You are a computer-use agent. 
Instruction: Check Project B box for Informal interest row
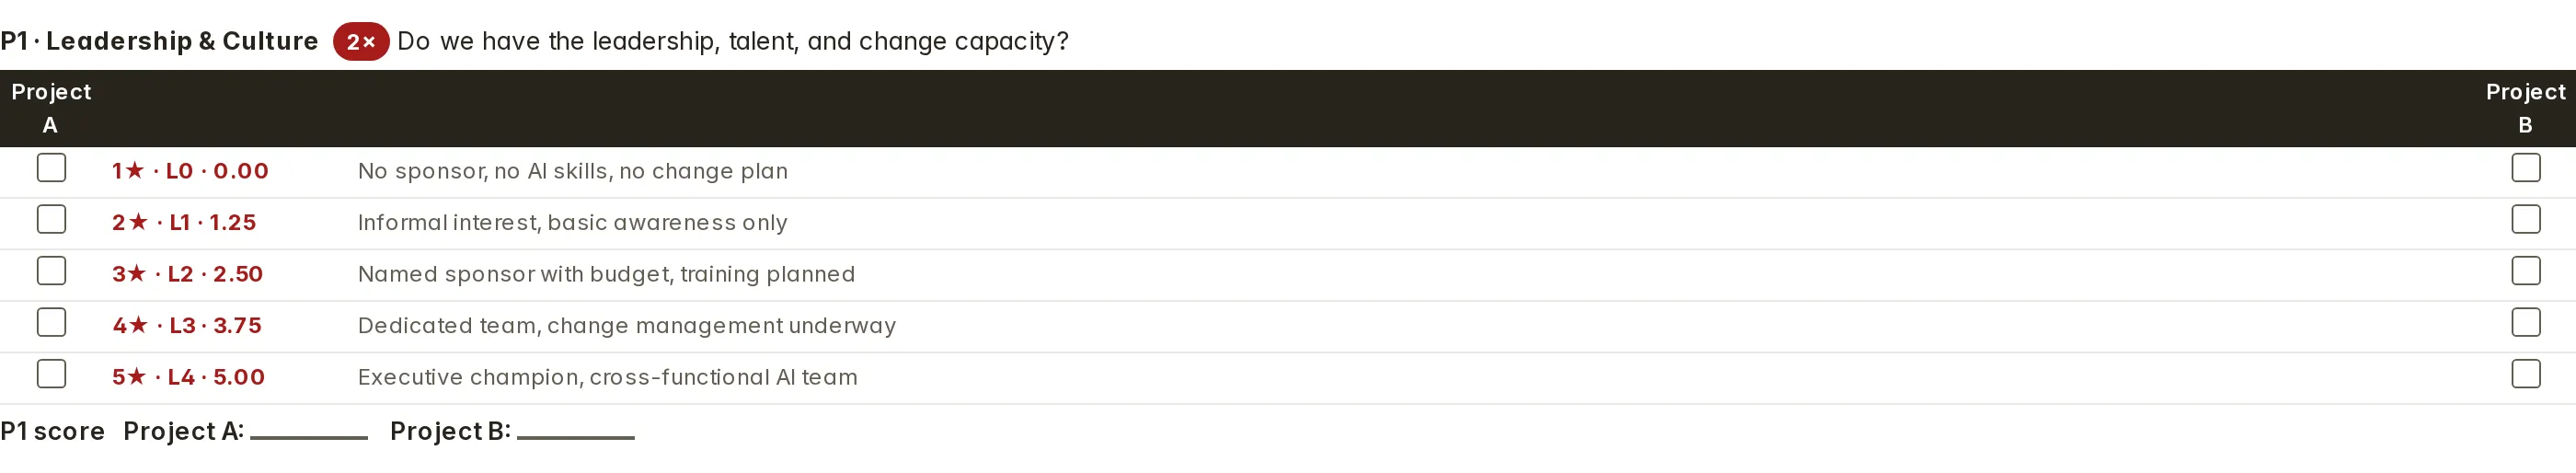pyautogui.click(x=2525, y=219)
